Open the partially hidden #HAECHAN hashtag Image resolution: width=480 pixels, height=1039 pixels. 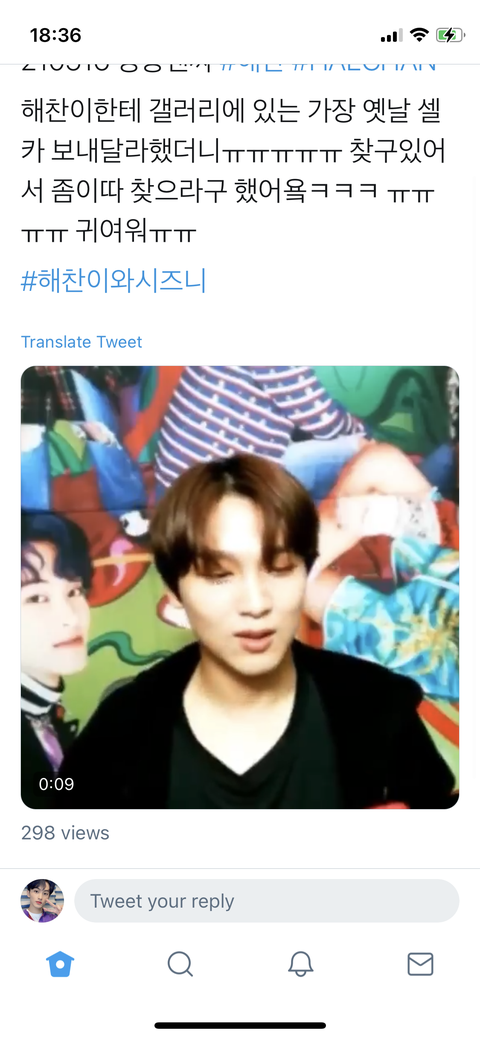tap(365, 68)
